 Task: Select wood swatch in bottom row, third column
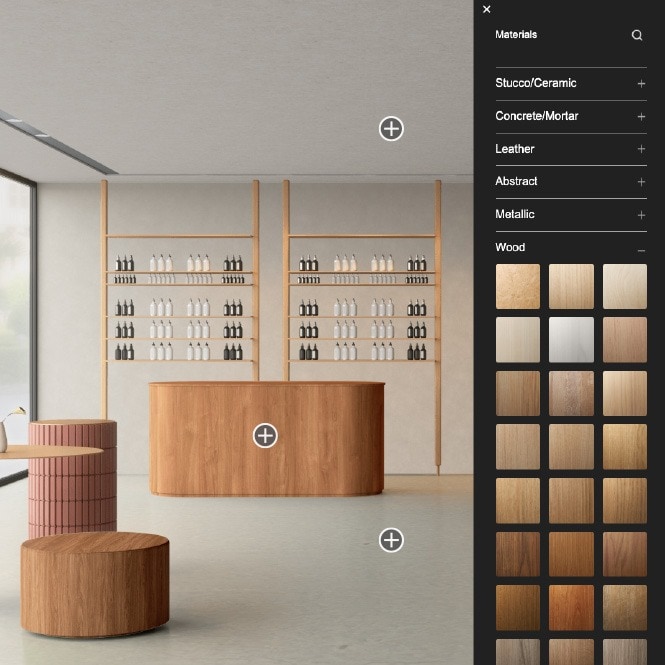coord(625,652)
